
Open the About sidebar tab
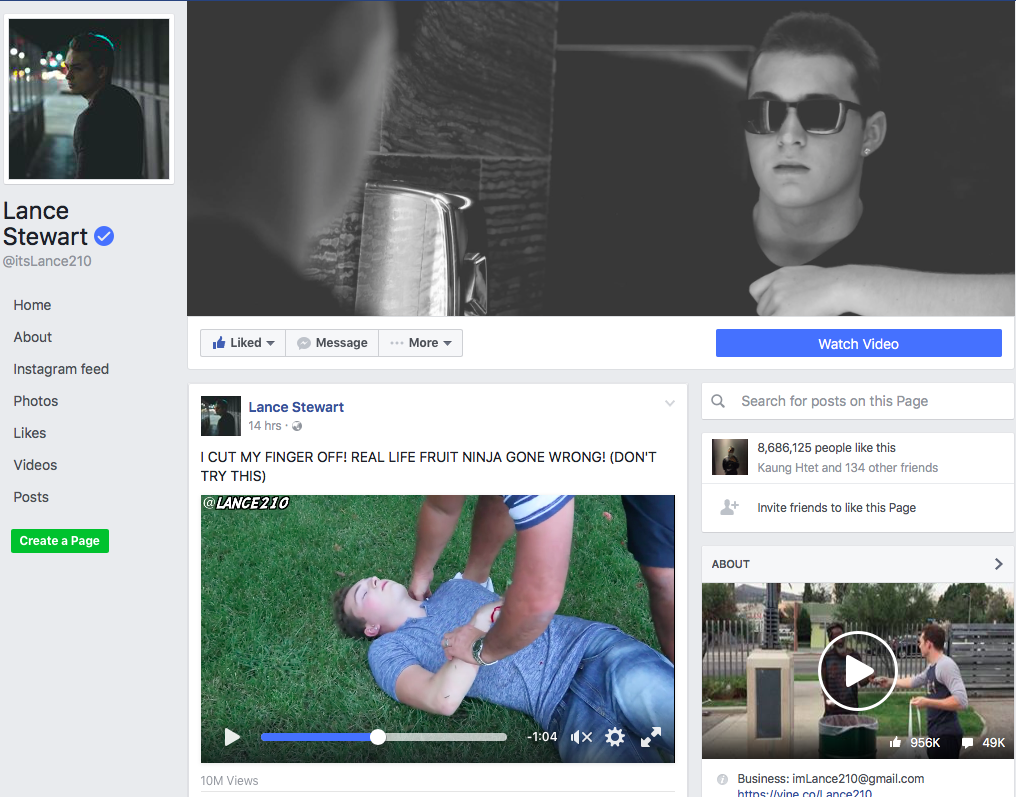click(32, 337)
